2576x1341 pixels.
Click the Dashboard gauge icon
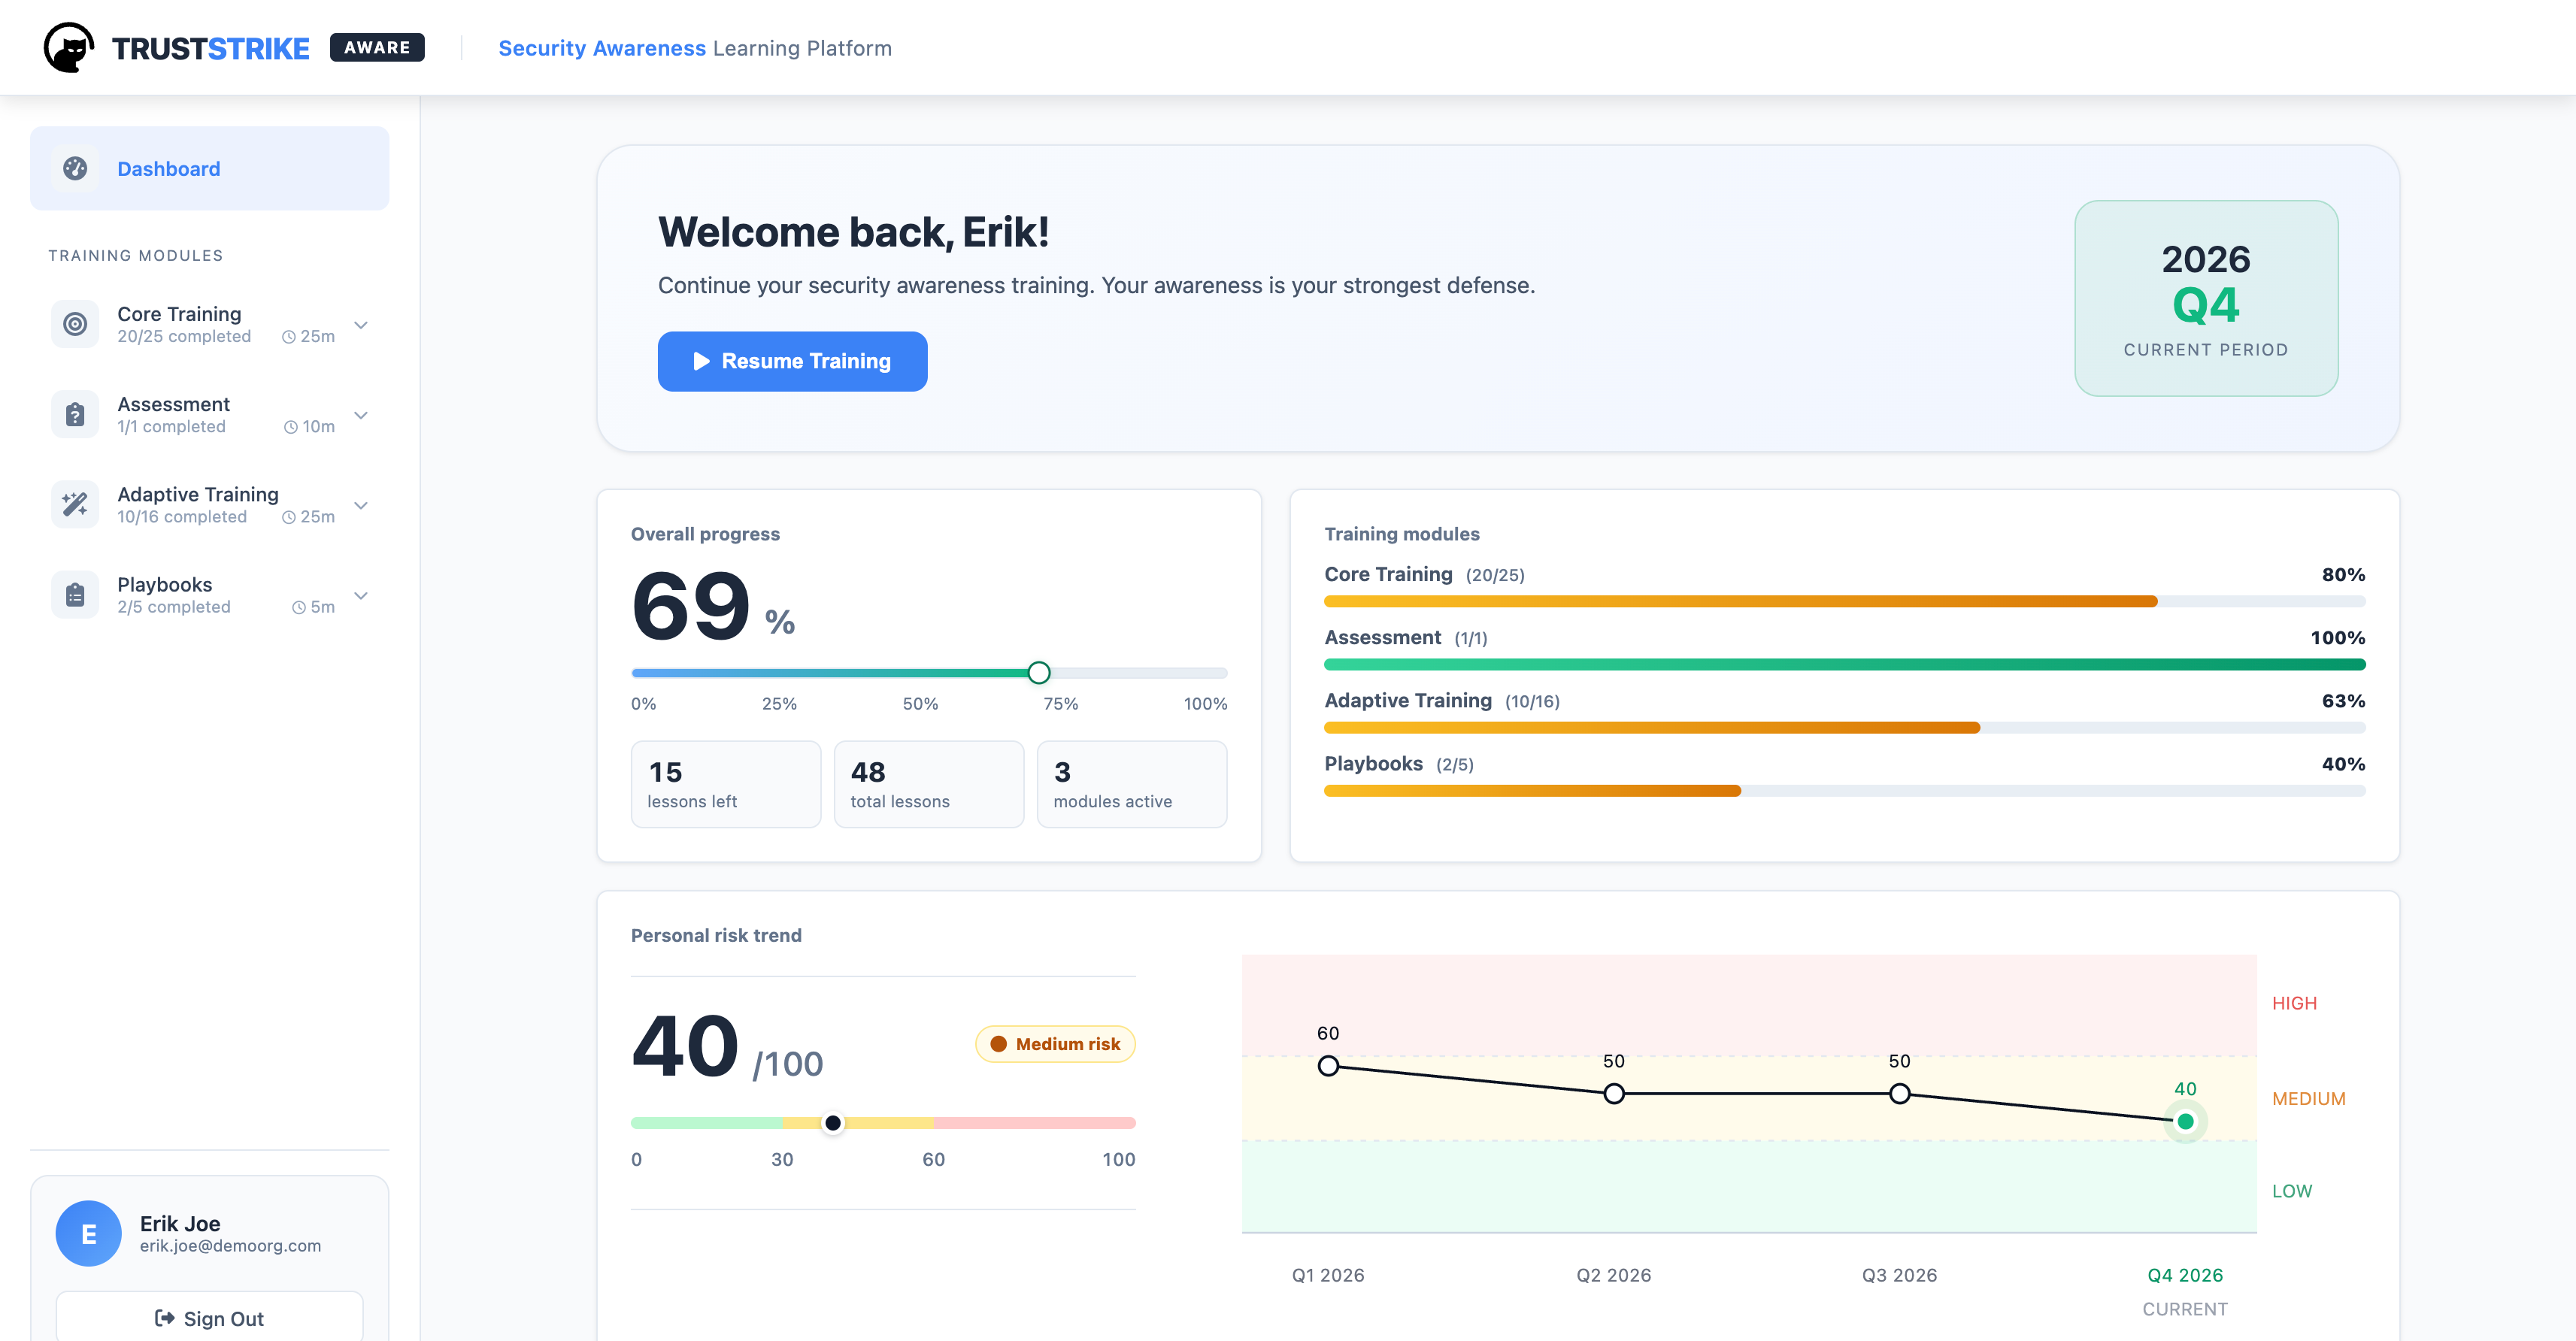(75, 168)
